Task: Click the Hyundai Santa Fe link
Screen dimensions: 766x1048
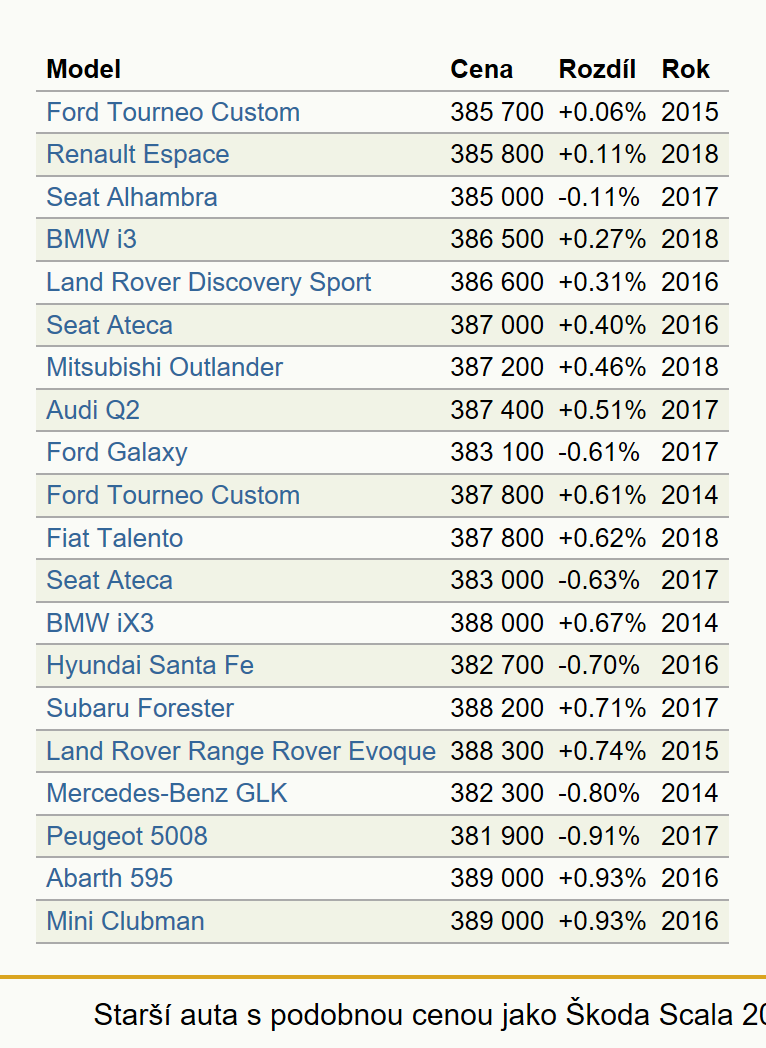Action: click(150, 665)
